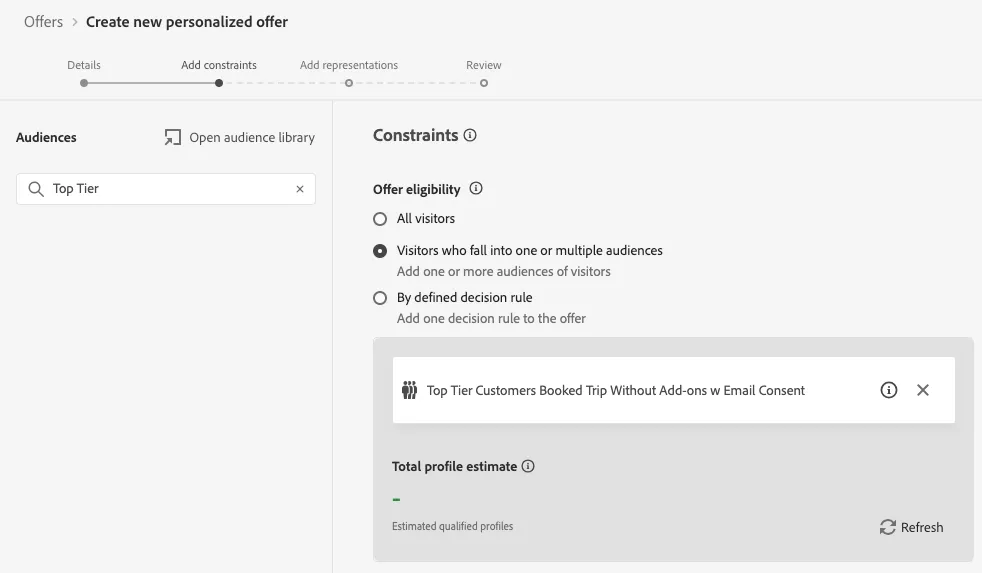982x573 pixels.
Task: Click the Offer eligibility label
Action: [416, 189]
